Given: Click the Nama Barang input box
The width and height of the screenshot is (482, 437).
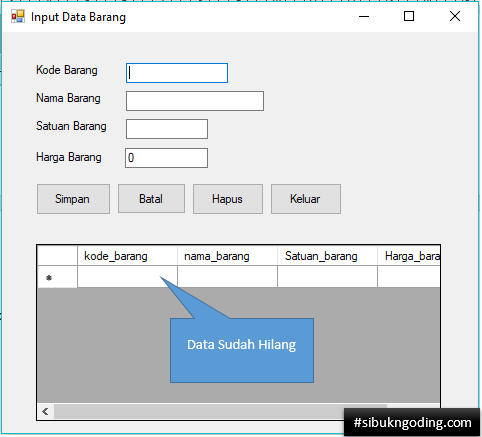Looking at the screenshot, I should click(195, 101).
